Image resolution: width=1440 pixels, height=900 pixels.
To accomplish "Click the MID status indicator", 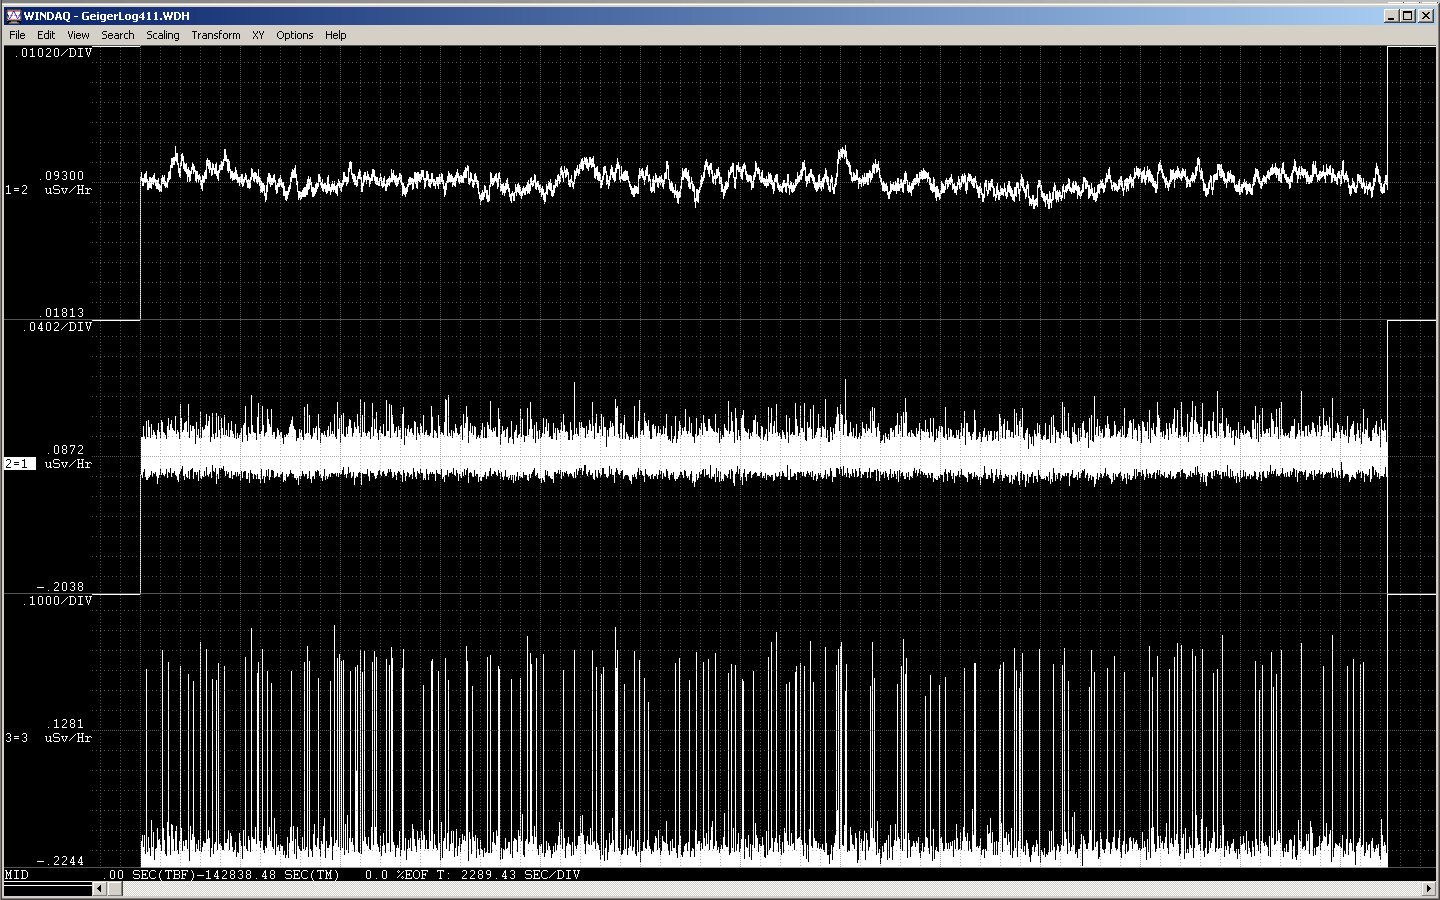I will 17,875.
